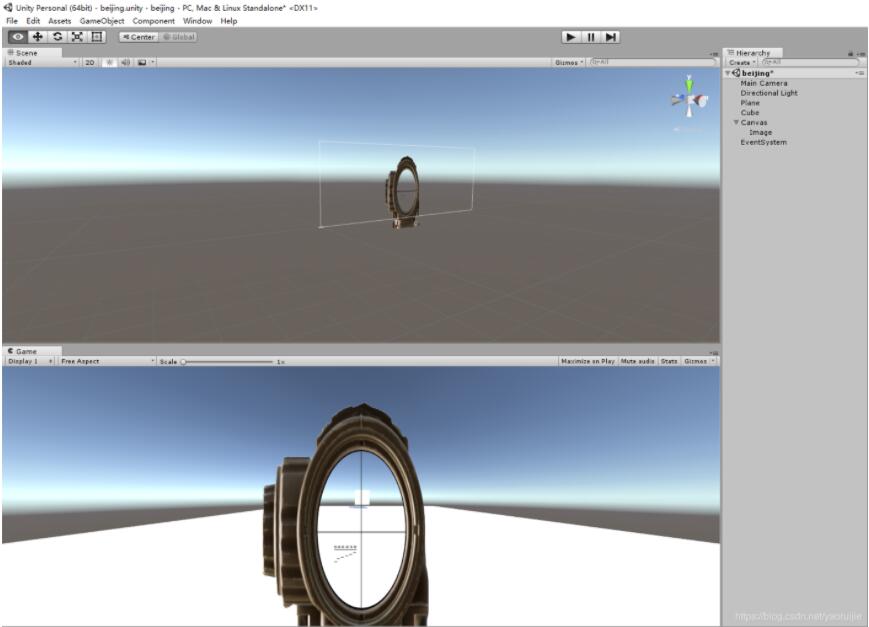Click the Pause button in toolbar
Viewport: 869px width, 627px height.
591,37
